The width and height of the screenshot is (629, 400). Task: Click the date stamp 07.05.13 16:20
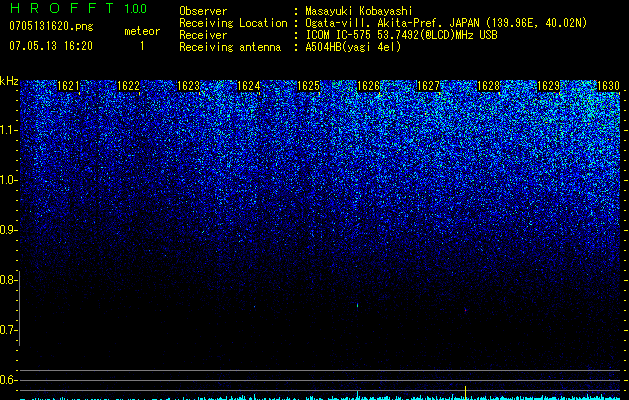51,46
